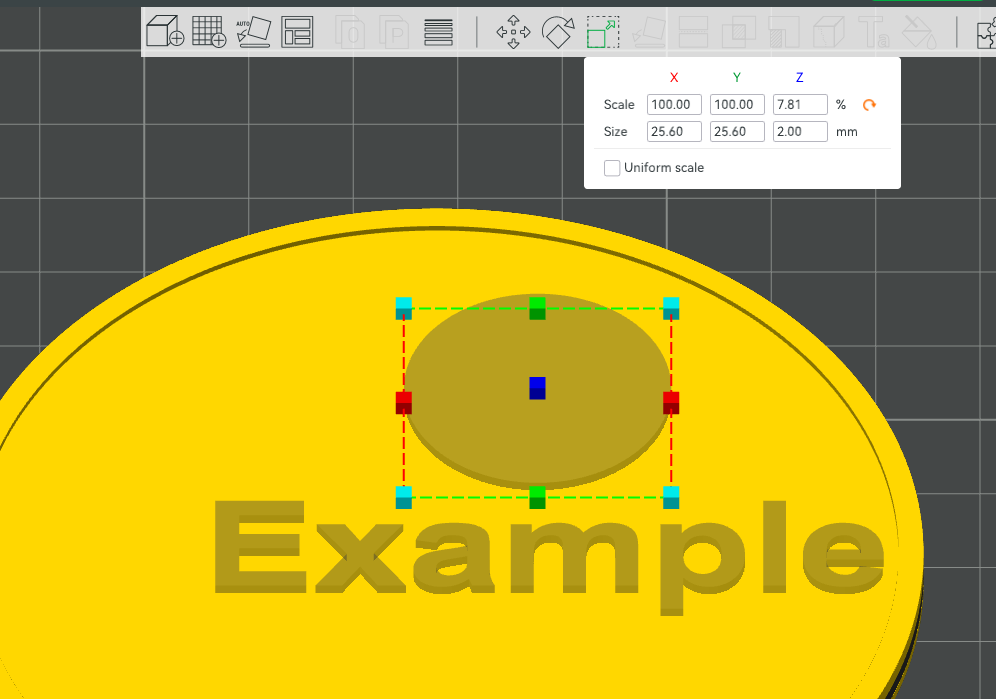This screenshot has width=996, height=699.
Task: Select the Rotate tool
Action: 558,32
